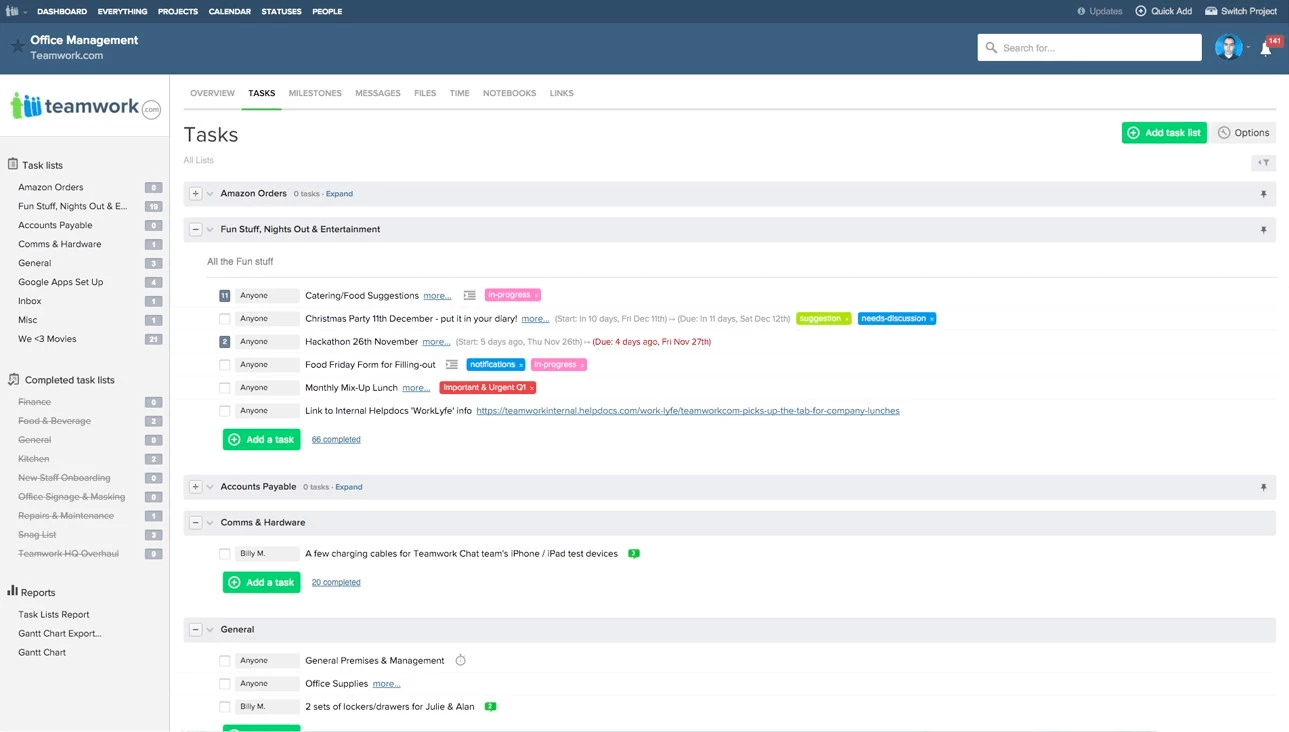The width and height of the screenshot is (1289, 732).
Task: Open the 66 completed tasks link
Action: [336, 439]
